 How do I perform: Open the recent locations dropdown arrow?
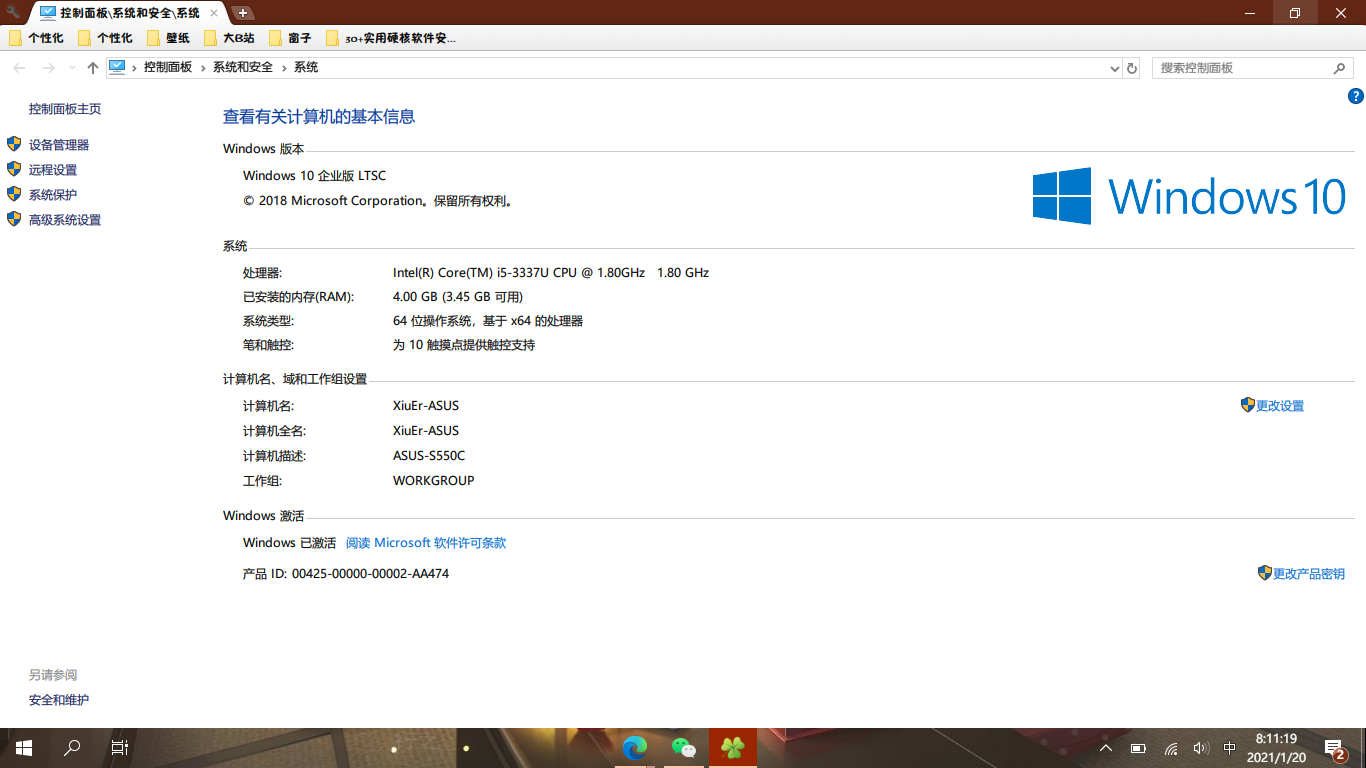click(x=72, y=68)
